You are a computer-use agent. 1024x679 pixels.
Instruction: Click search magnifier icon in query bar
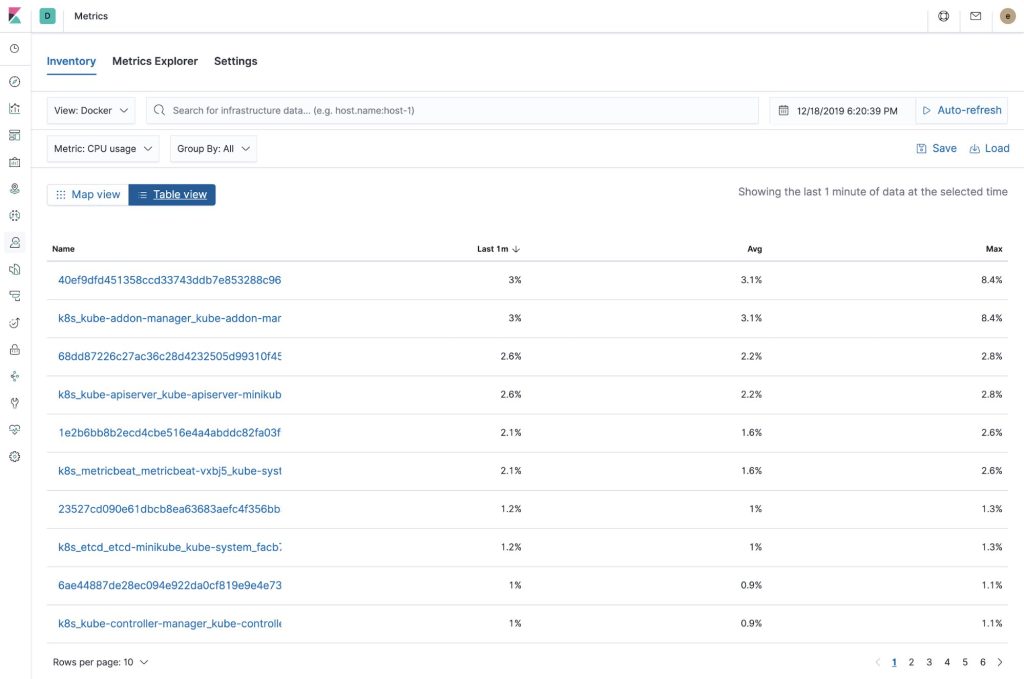159,110
